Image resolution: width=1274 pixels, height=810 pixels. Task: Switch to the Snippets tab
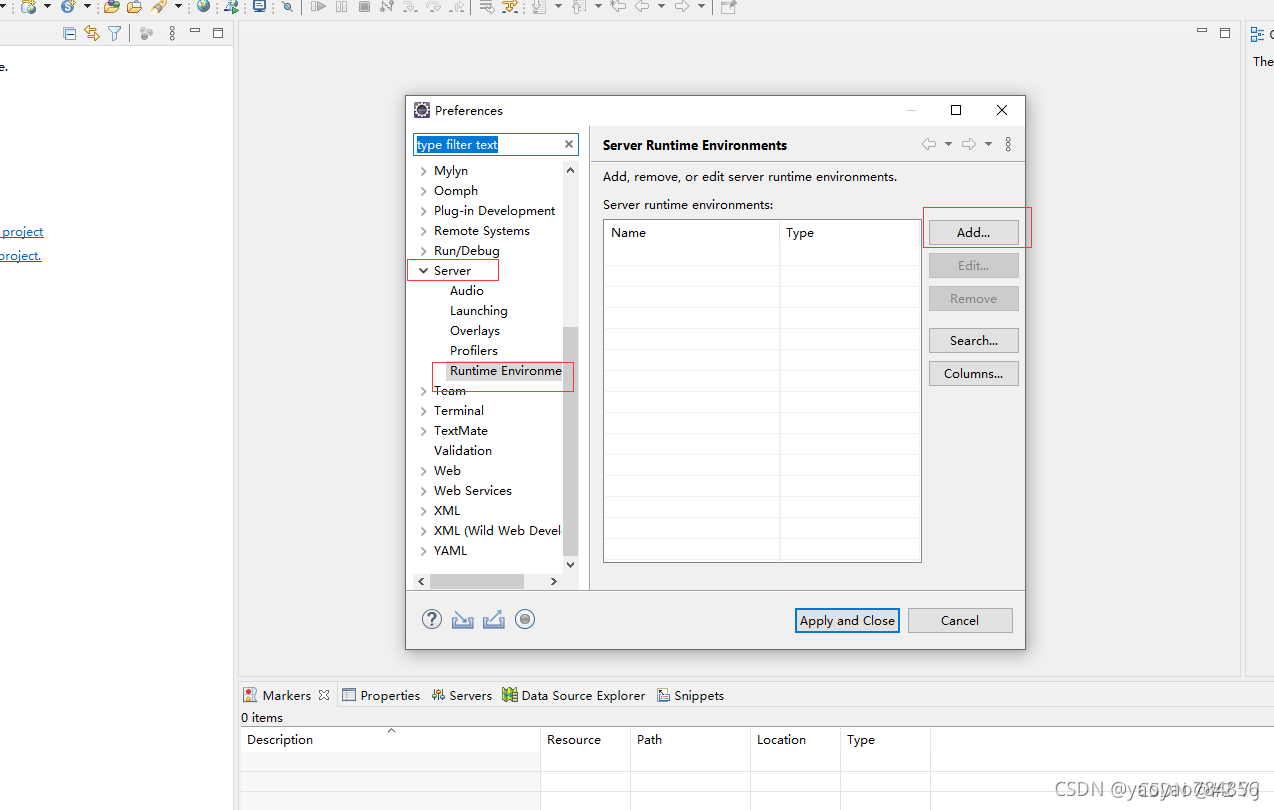(x=690, y=695)
